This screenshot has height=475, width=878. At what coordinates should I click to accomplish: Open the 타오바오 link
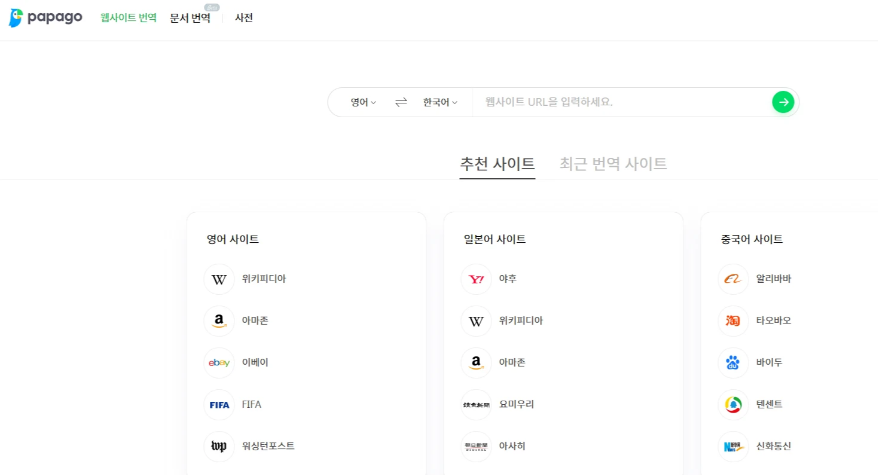click(x=773, y=320)
